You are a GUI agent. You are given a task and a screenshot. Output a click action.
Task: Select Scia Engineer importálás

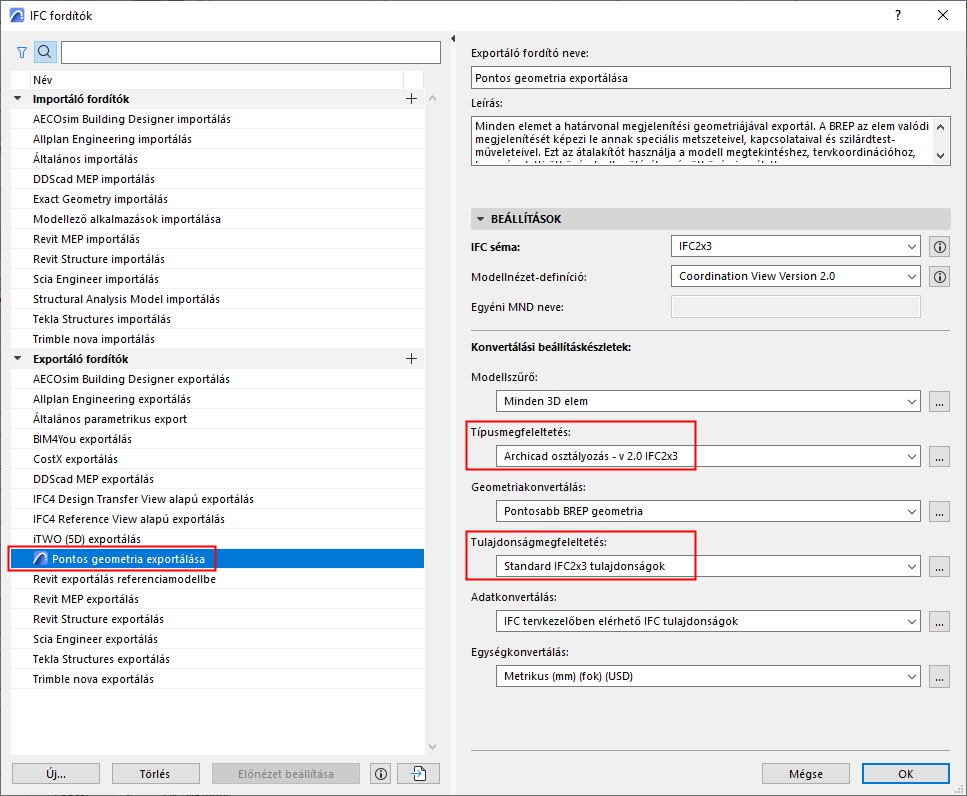(x=218, y=279)
